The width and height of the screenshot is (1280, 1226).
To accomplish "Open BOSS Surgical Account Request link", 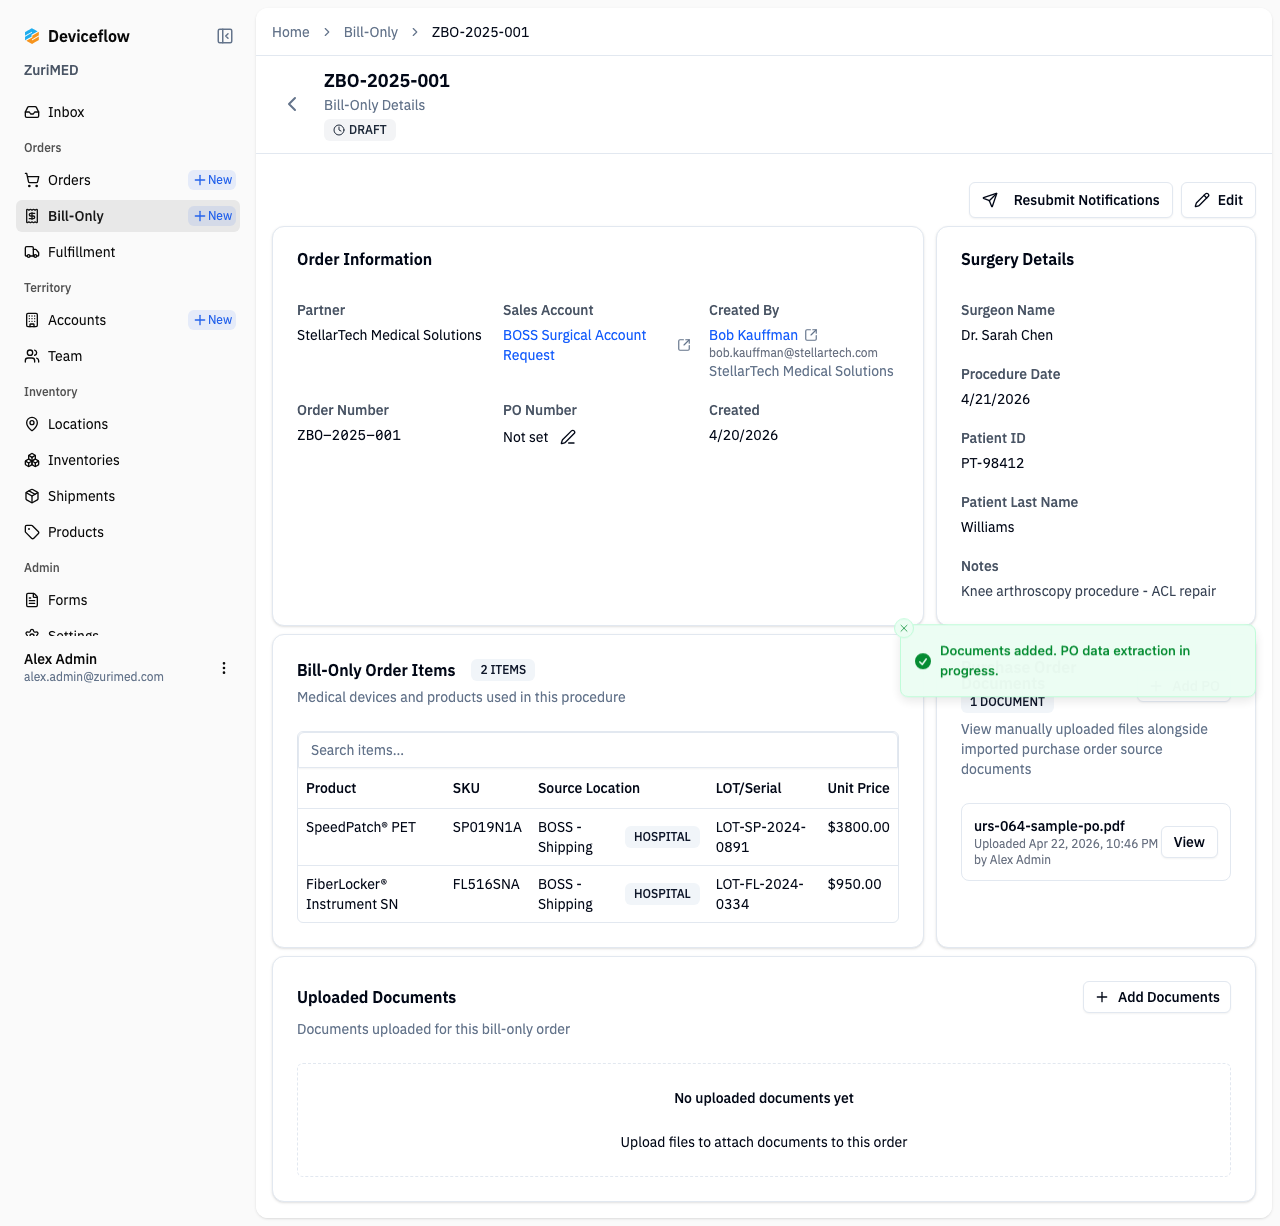I will pyautogui.click(x=574, y=345).
